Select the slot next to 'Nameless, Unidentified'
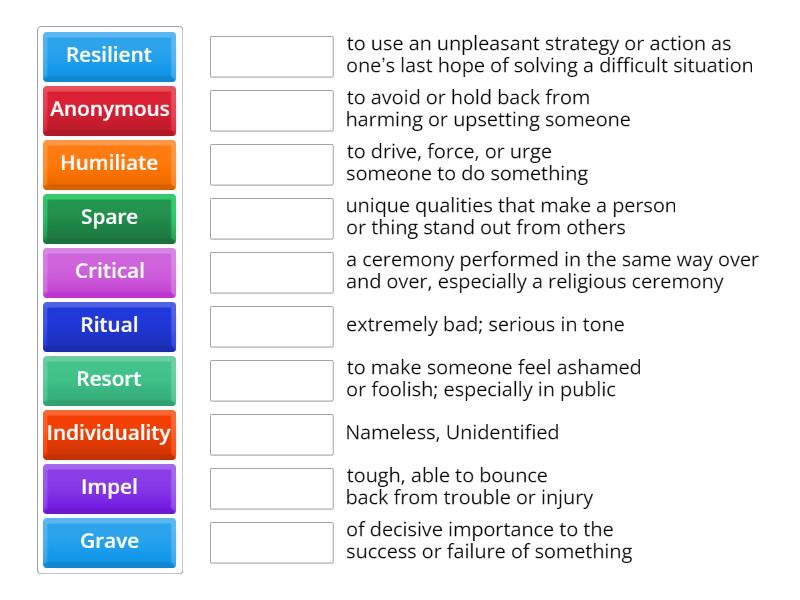This screenshot has width=800, height=600. tap(272, 434)
